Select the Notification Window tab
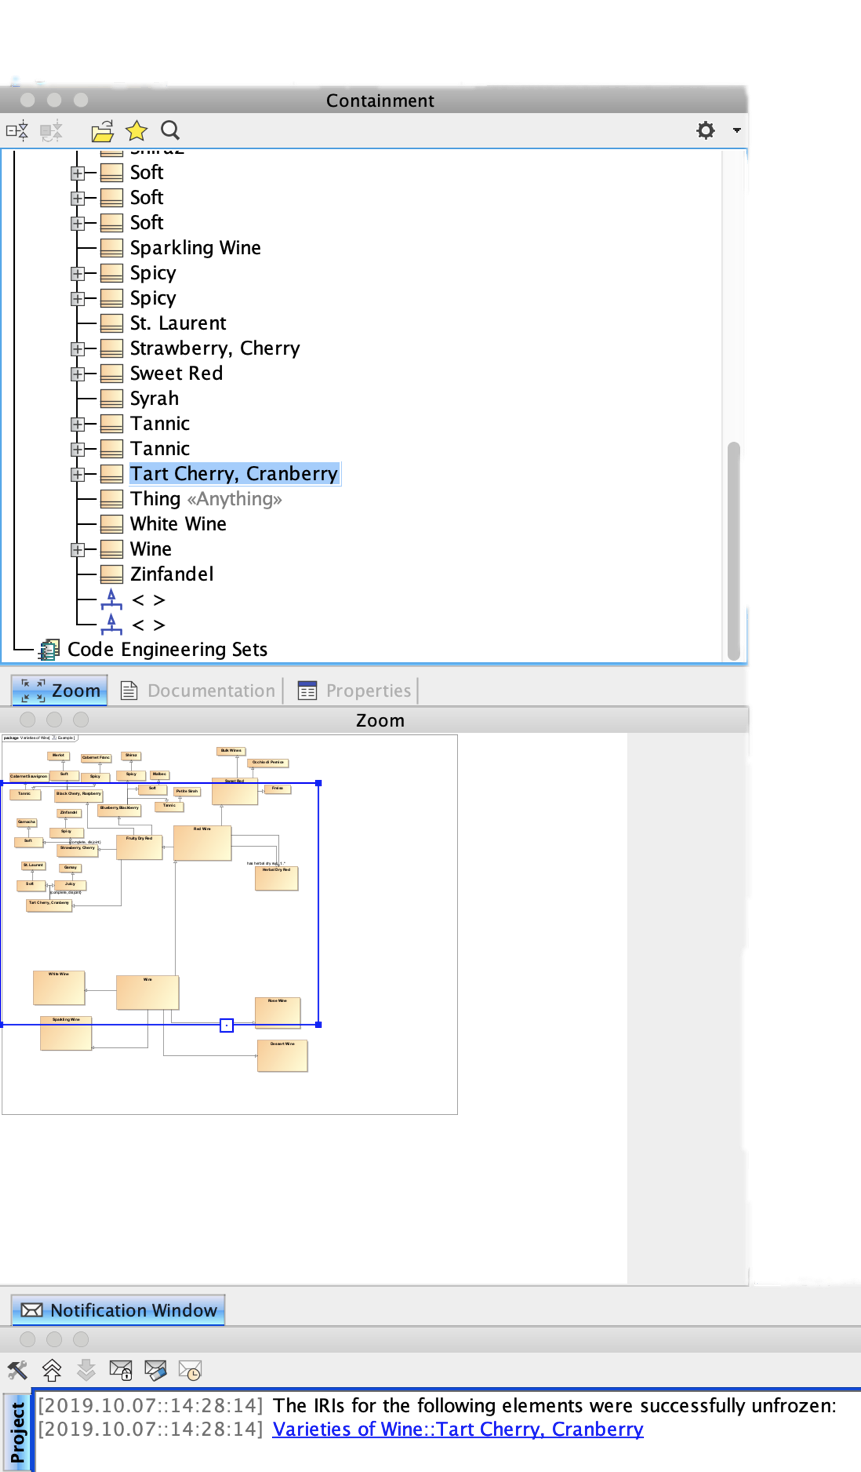The width and height of the screenshot is (861, 1472). coord(119,1310)
